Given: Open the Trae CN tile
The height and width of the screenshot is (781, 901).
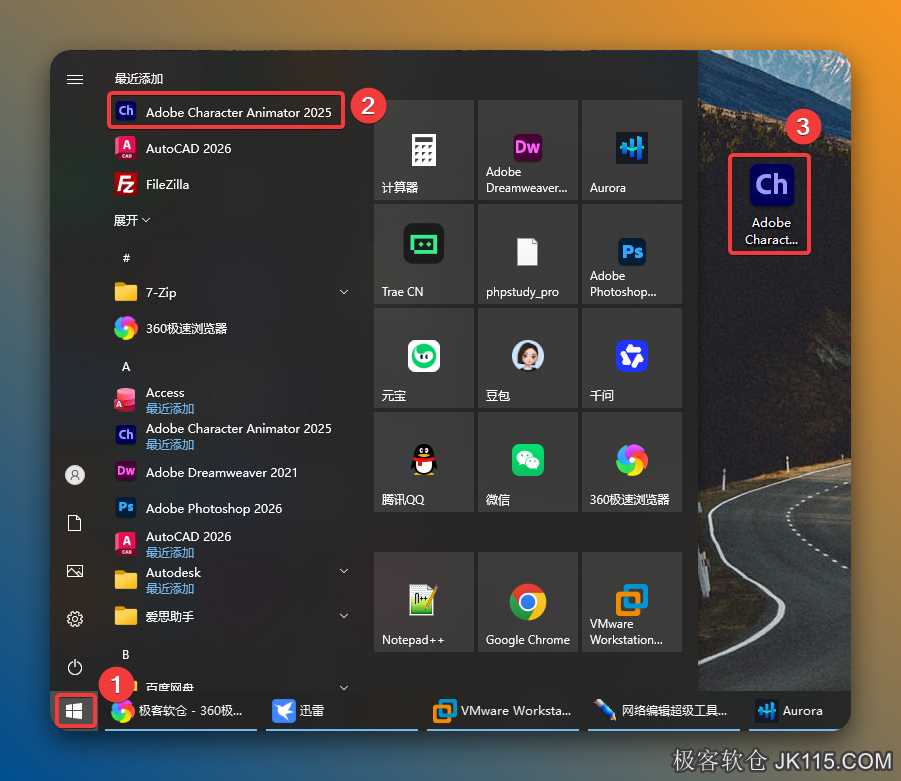Looking at the screenshot, I should pyautogui.click(x=424, y=254).
